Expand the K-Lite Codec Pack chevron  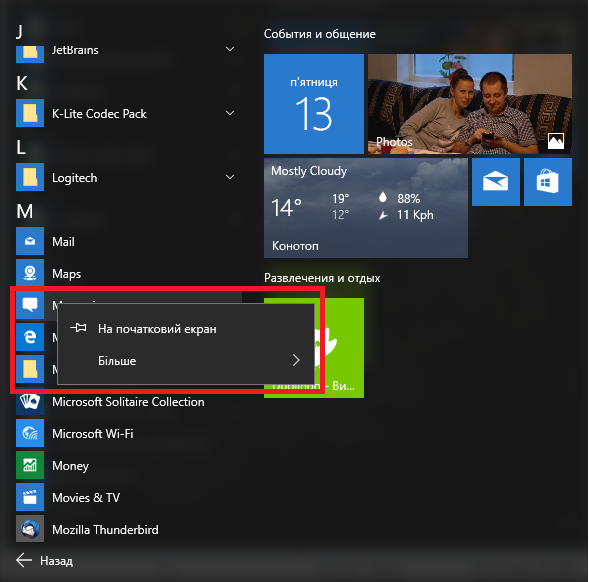click(x=230, y=113)
